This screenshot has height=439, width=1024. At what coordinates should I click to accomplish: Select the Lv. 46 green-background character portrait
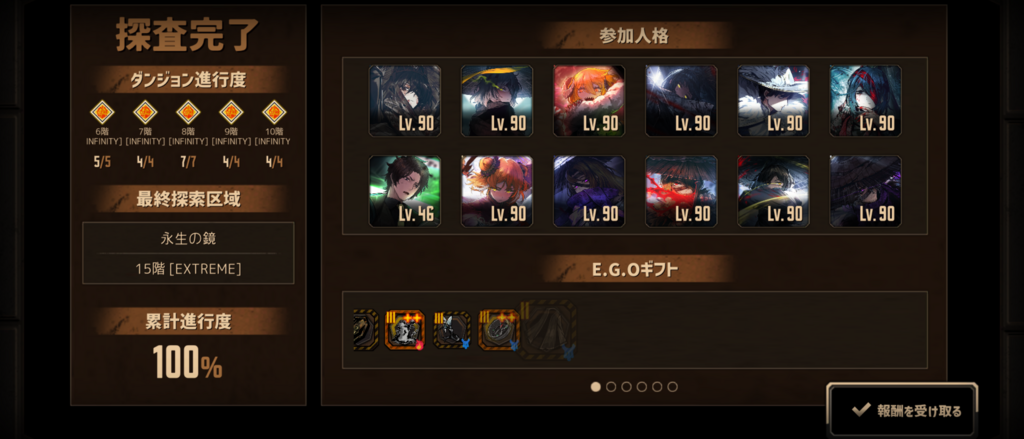[x=405, y=191]
